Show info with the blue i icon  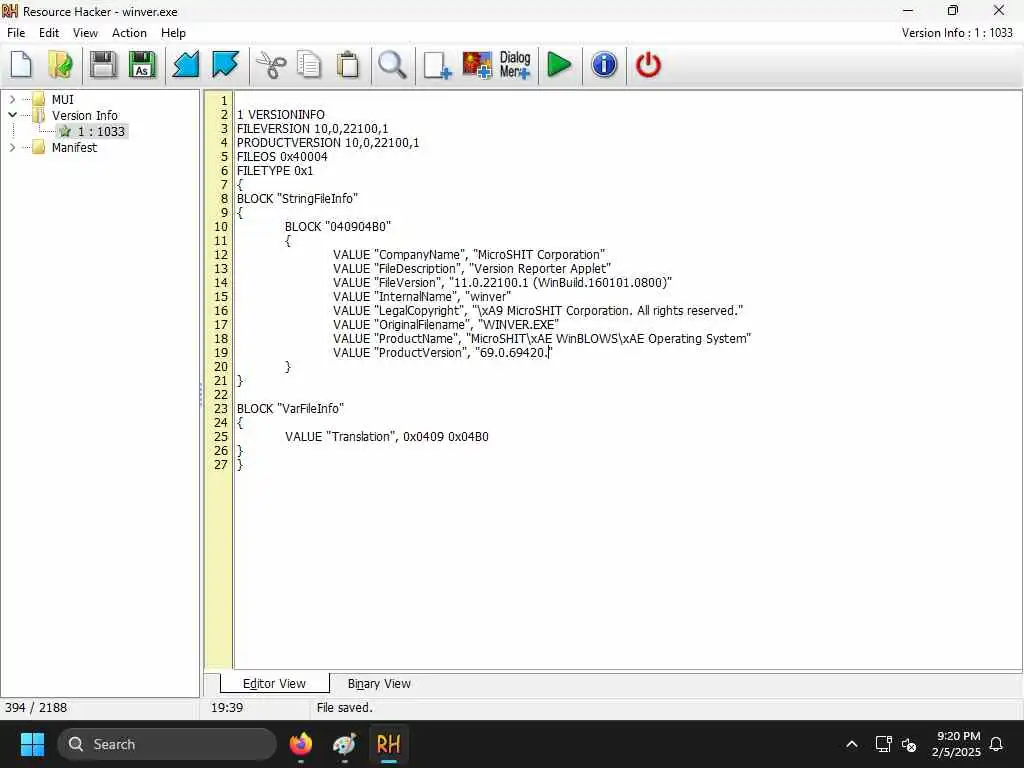click(604, 65)
